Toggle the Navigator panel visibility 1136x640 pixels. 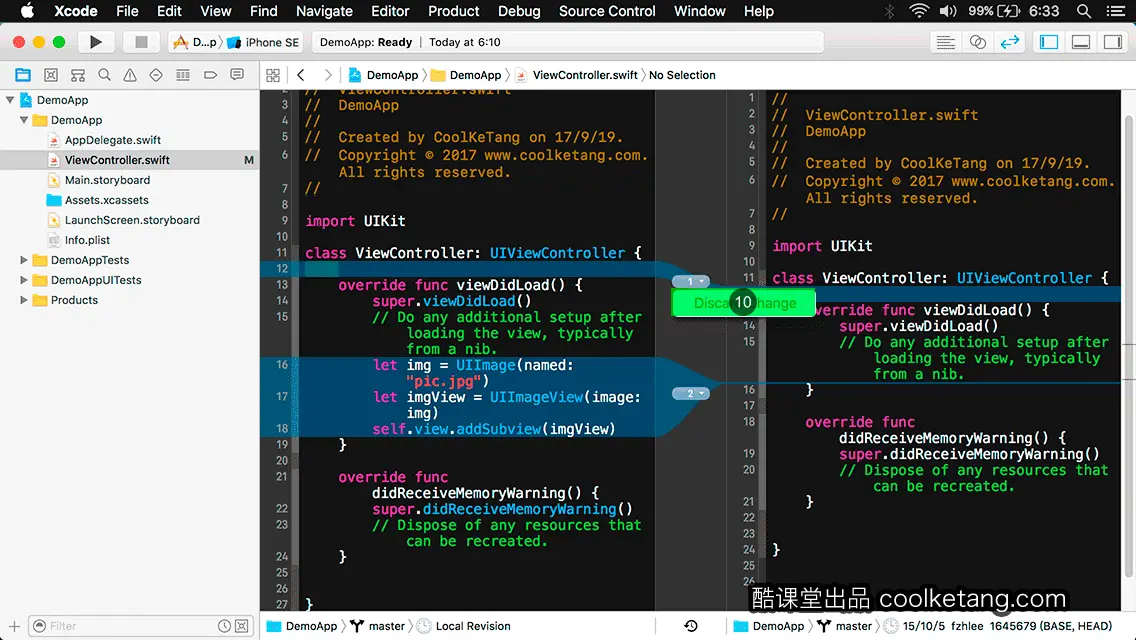(x=1048, y=42)
